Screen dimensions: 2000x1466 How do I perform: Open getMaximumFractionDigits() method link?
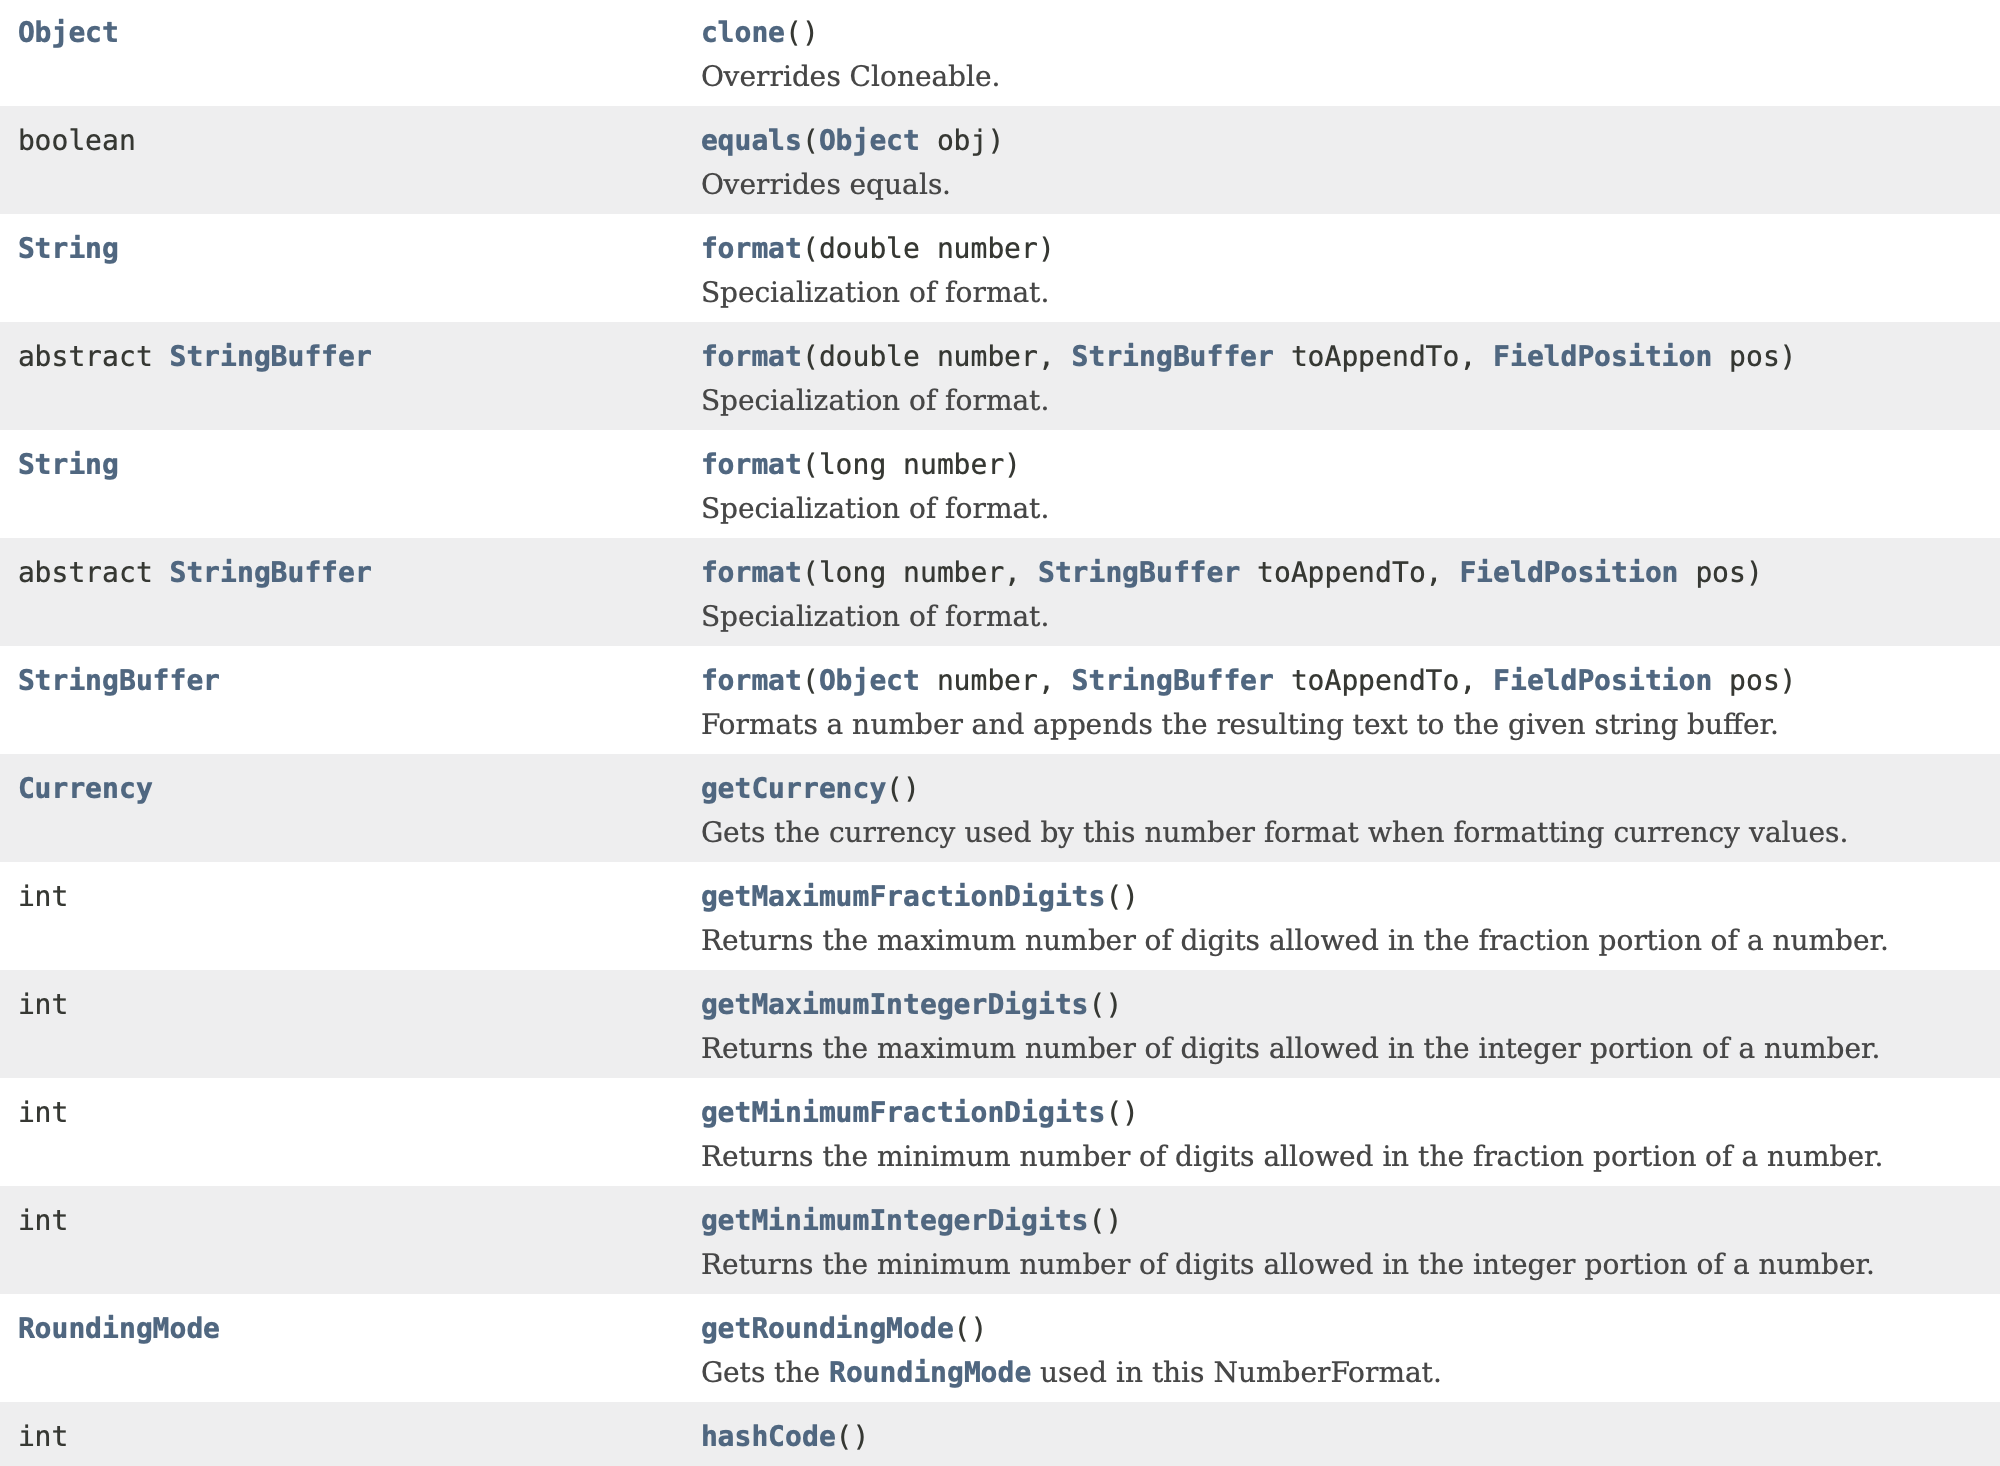click(x=902, y=897)
